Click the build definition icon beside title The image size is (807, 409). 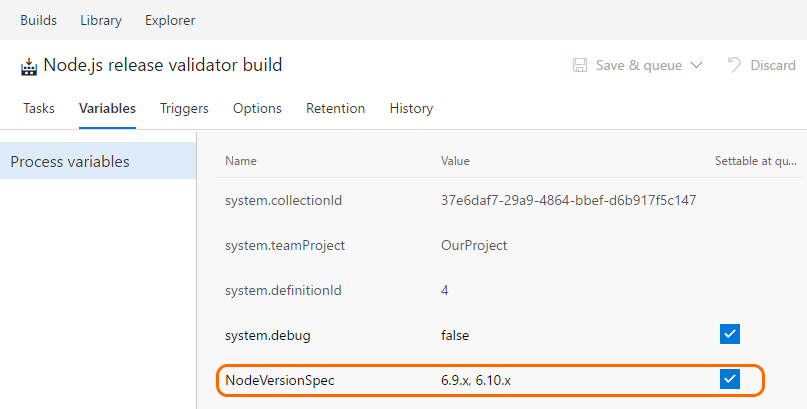29,67
